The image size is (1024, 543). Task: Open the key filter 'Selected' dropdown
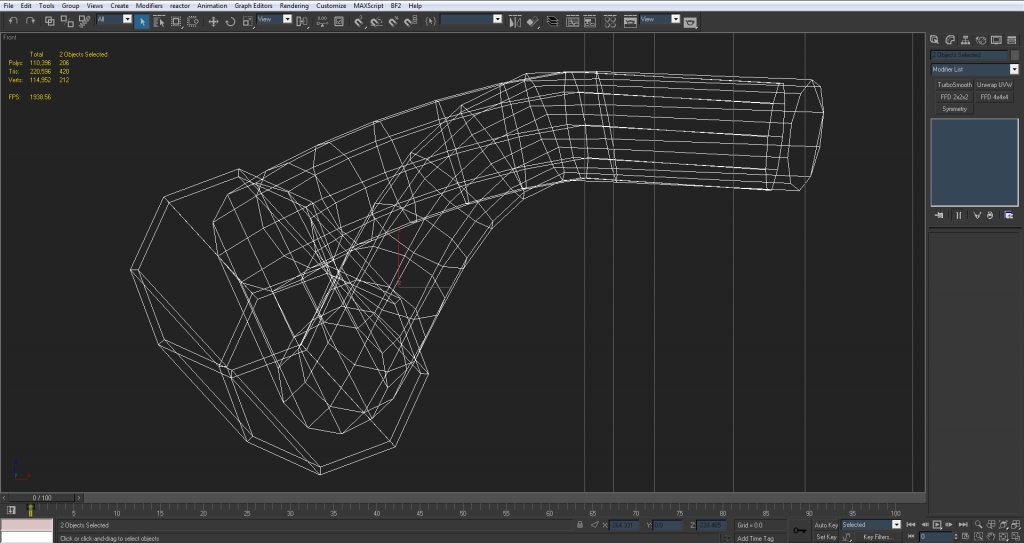coord(896,524)
